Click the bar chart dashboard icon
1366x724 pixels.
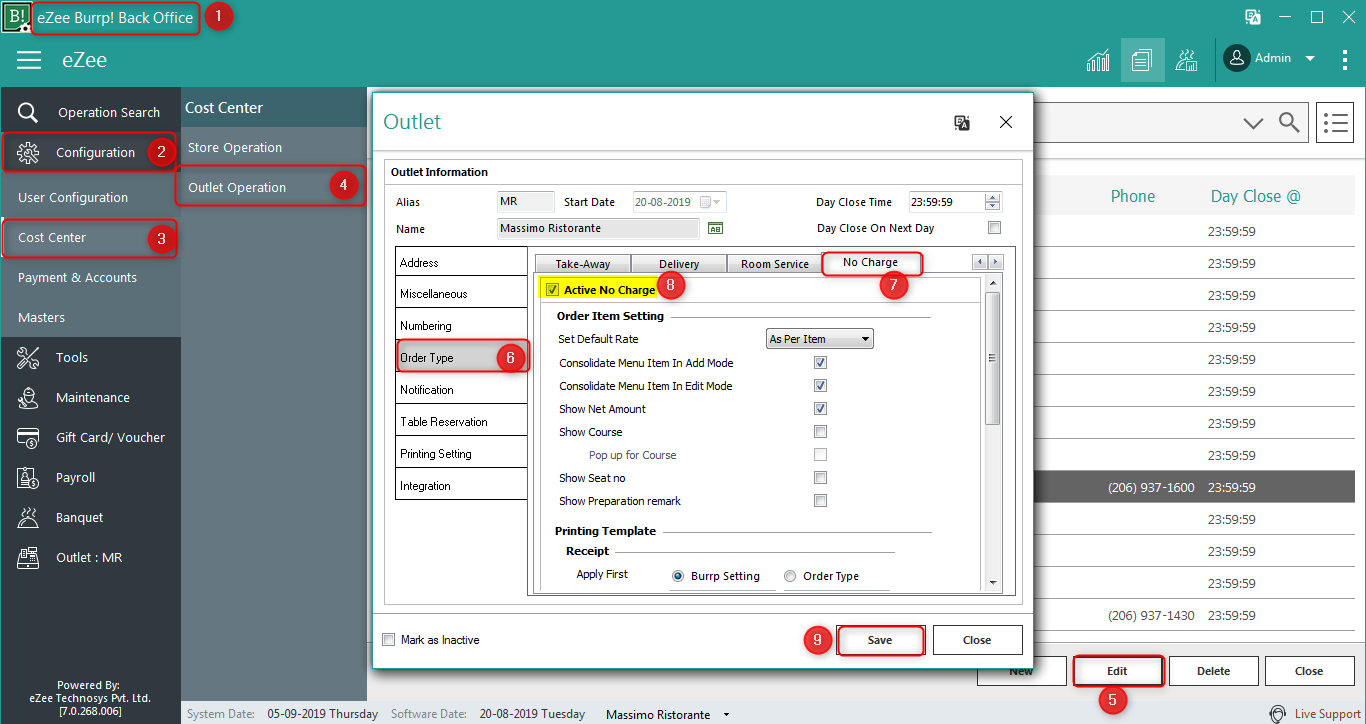coord(1098,60)
